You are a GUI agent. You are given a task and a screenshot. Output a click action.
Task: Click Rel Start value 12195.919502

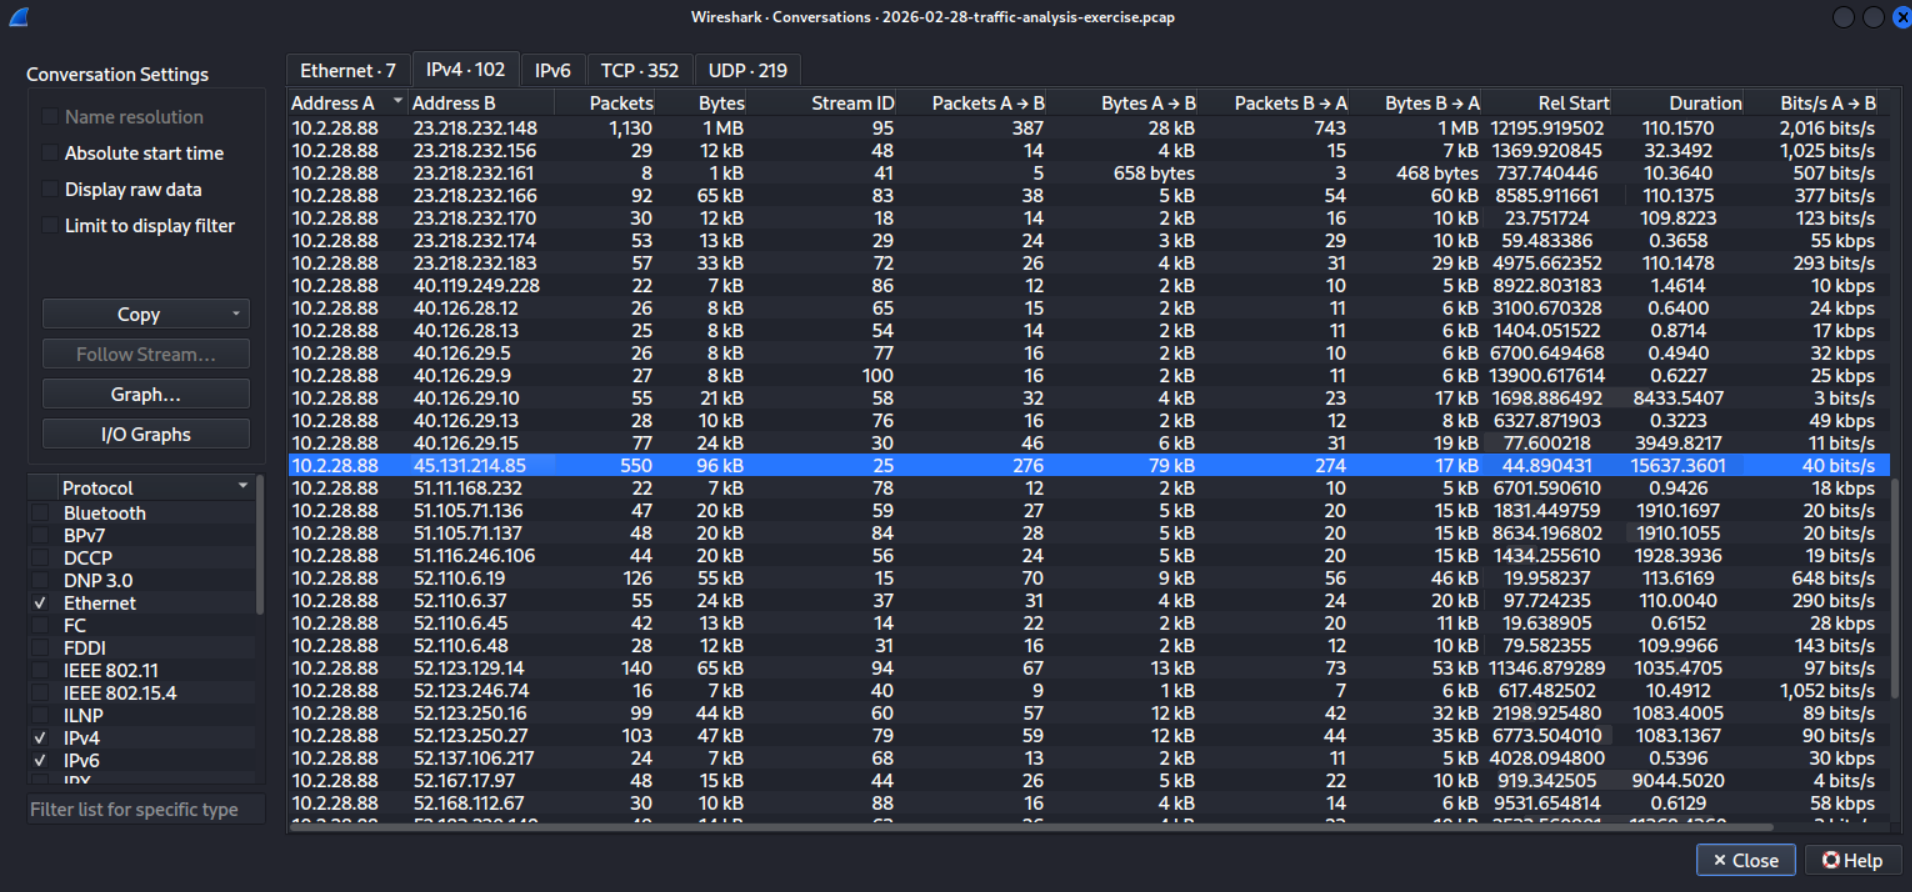[x=1547, y=128]
